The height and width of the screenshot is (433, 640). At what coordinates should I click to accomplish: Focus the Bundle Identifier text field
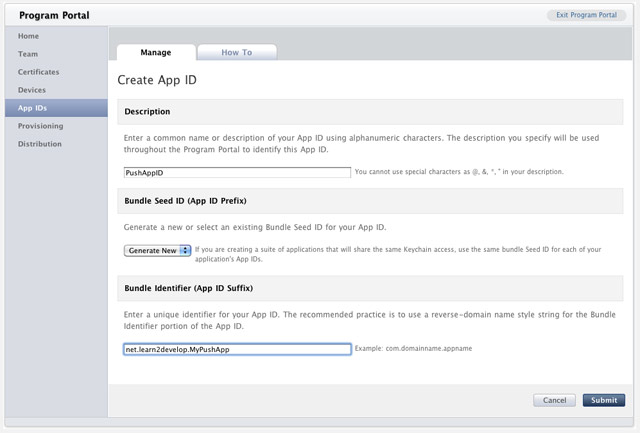[236, 349]
